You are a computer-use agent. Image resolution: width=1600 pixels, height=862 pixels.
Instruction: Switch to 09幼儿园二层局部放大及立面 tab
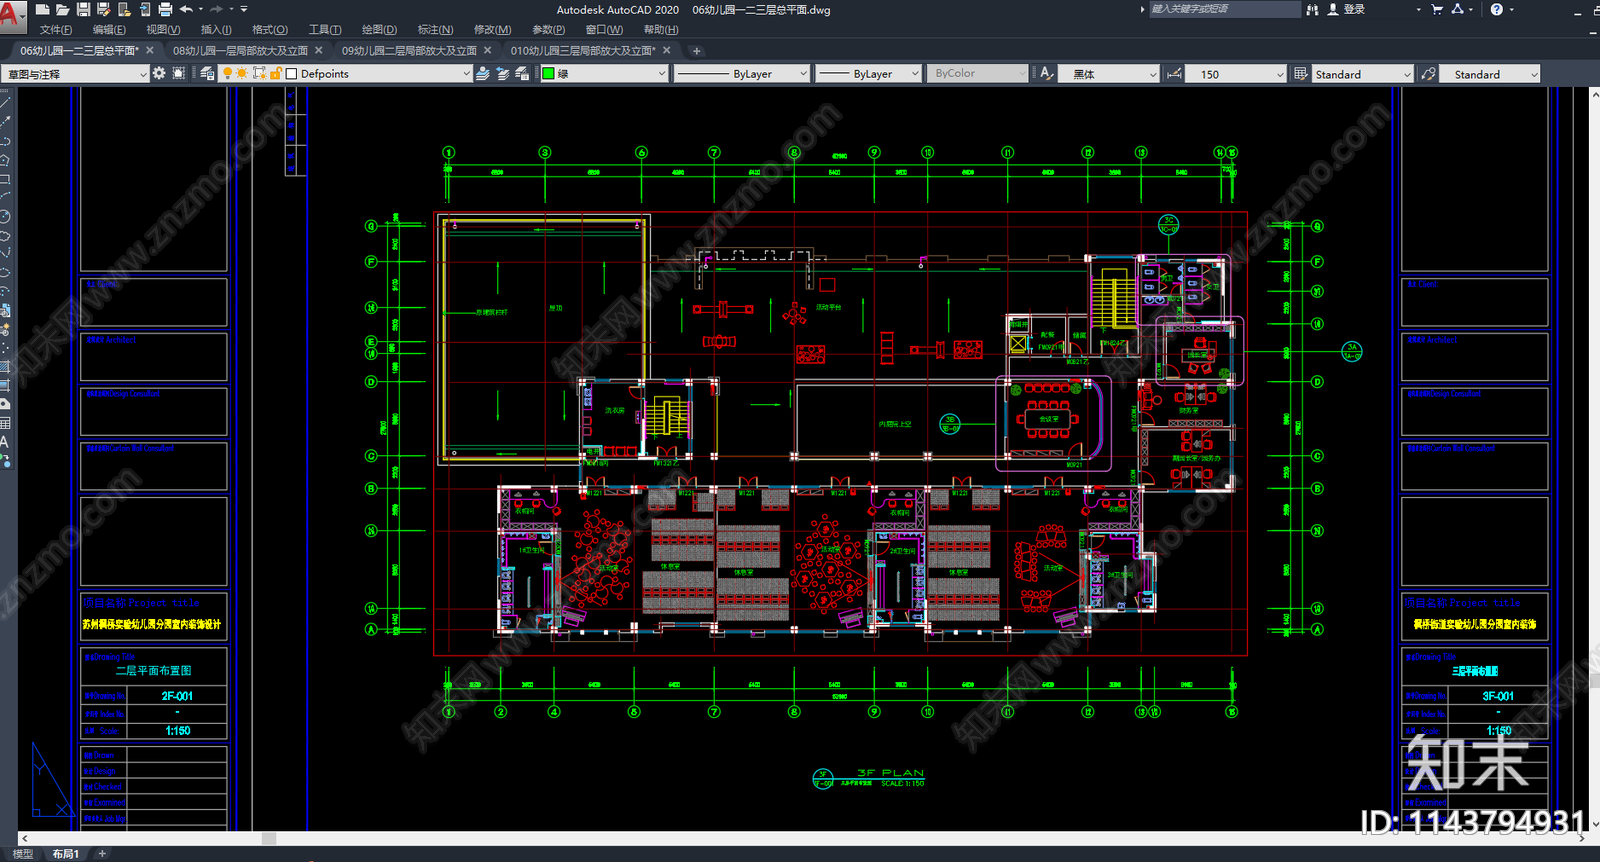409,50
